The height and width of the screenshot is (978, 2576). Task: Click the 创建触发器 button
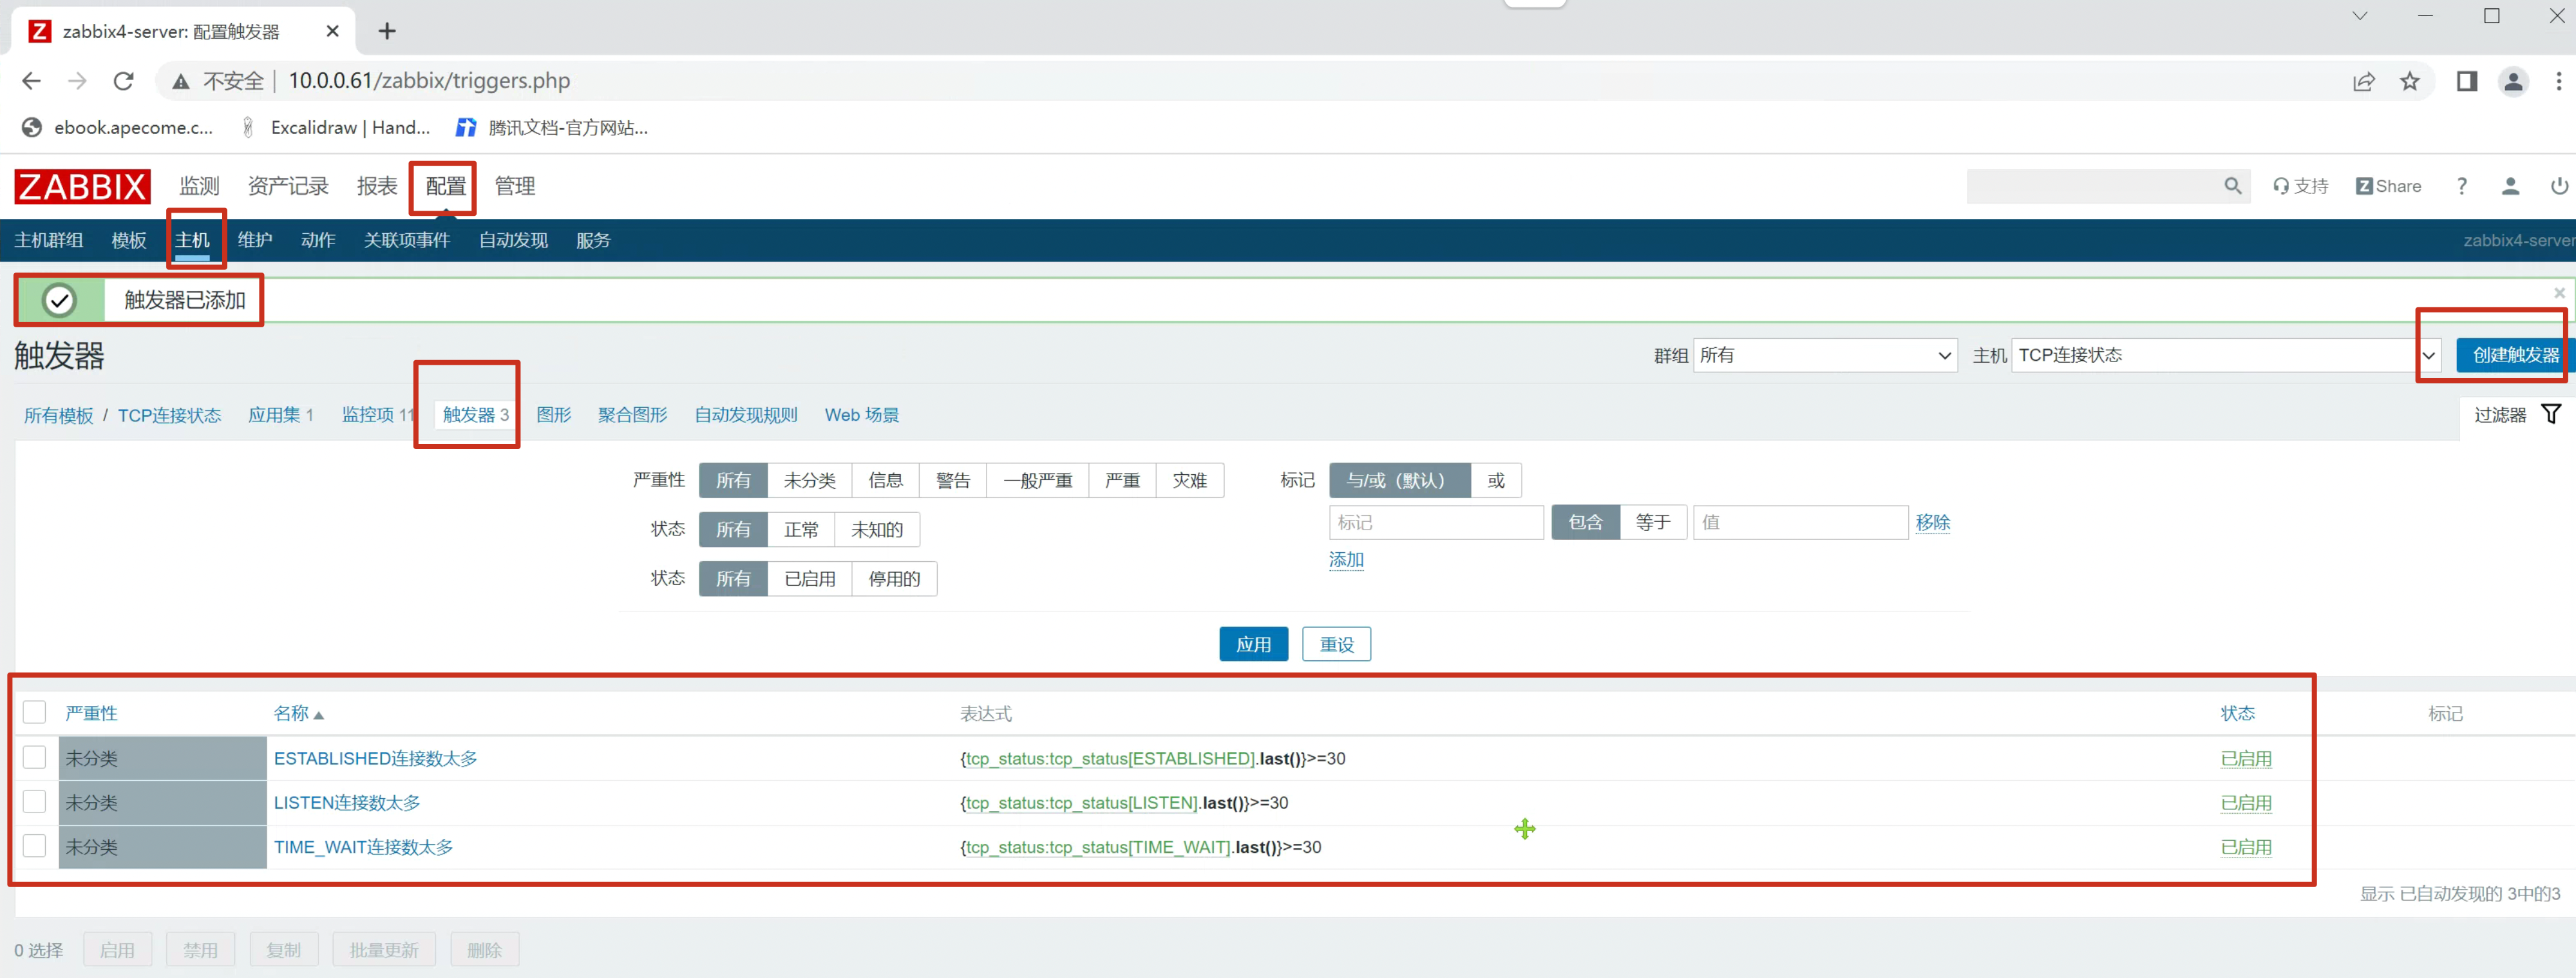coord(2514,355)
